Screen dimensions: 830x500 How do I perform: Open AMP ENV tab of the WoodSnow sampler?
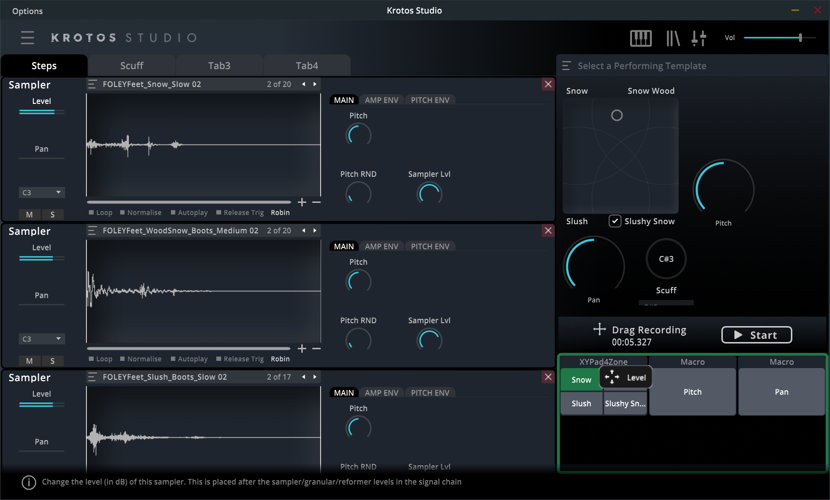(x=381, y=247)
